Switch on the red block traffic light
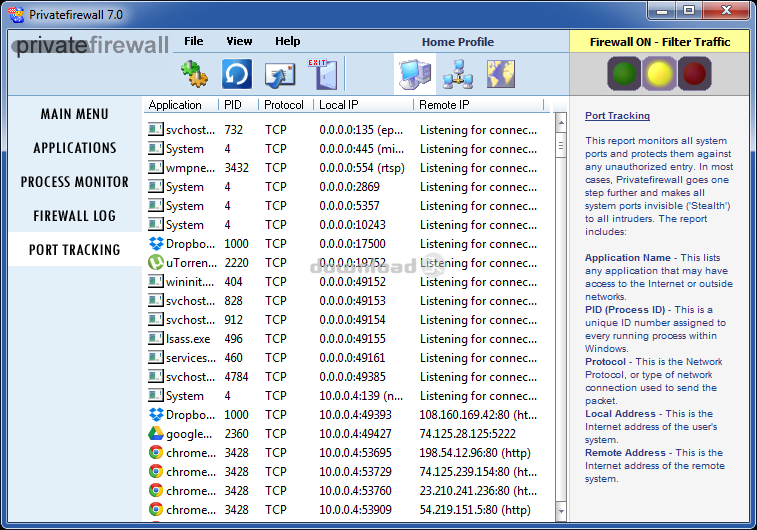Image resolution: width=757 pixels, height=530 pixels. click(693, 73)
